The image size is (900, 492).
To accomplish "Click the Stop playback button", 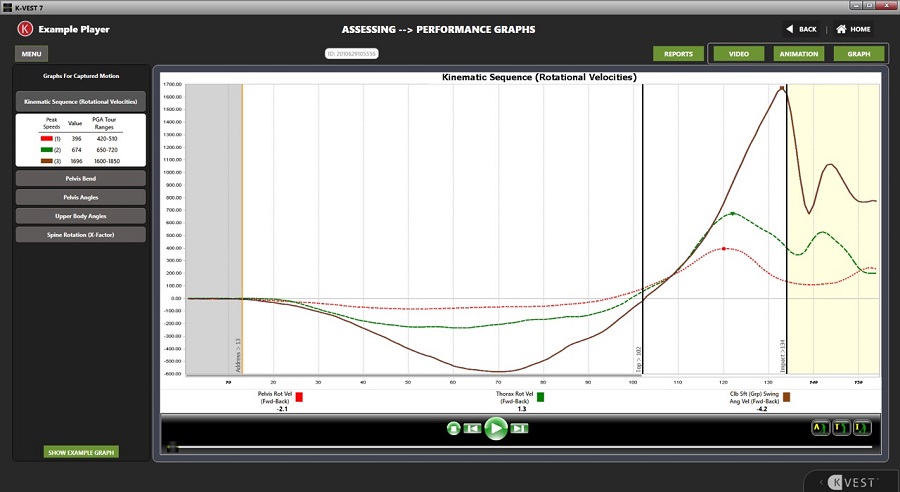I will click(454, 428).
